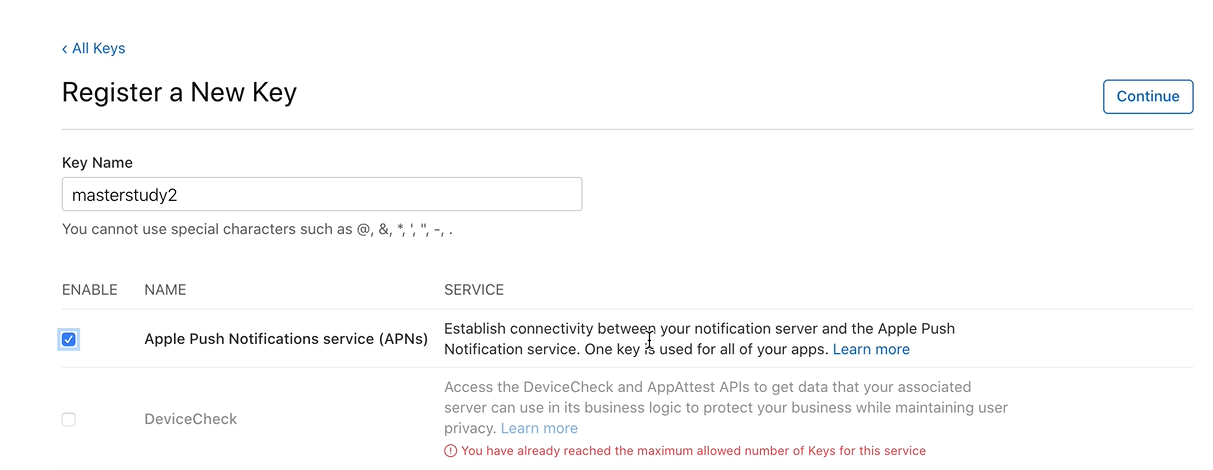The image size is (1213, 470).
Task: Open Learn more link for APNs
Action: (x=871, y=350)
